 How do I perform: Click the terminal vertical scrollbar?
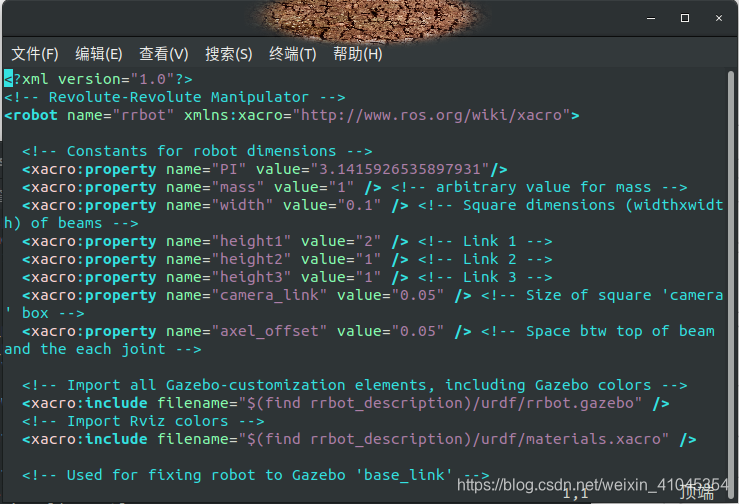[731, 283]
